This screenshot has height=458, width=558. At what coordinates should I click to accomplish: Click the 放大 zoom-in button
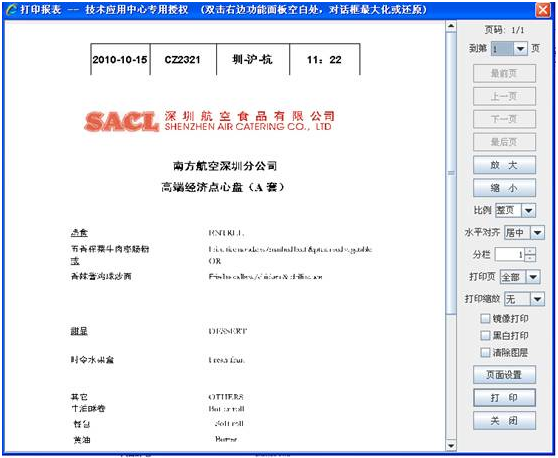pos(504,165)
